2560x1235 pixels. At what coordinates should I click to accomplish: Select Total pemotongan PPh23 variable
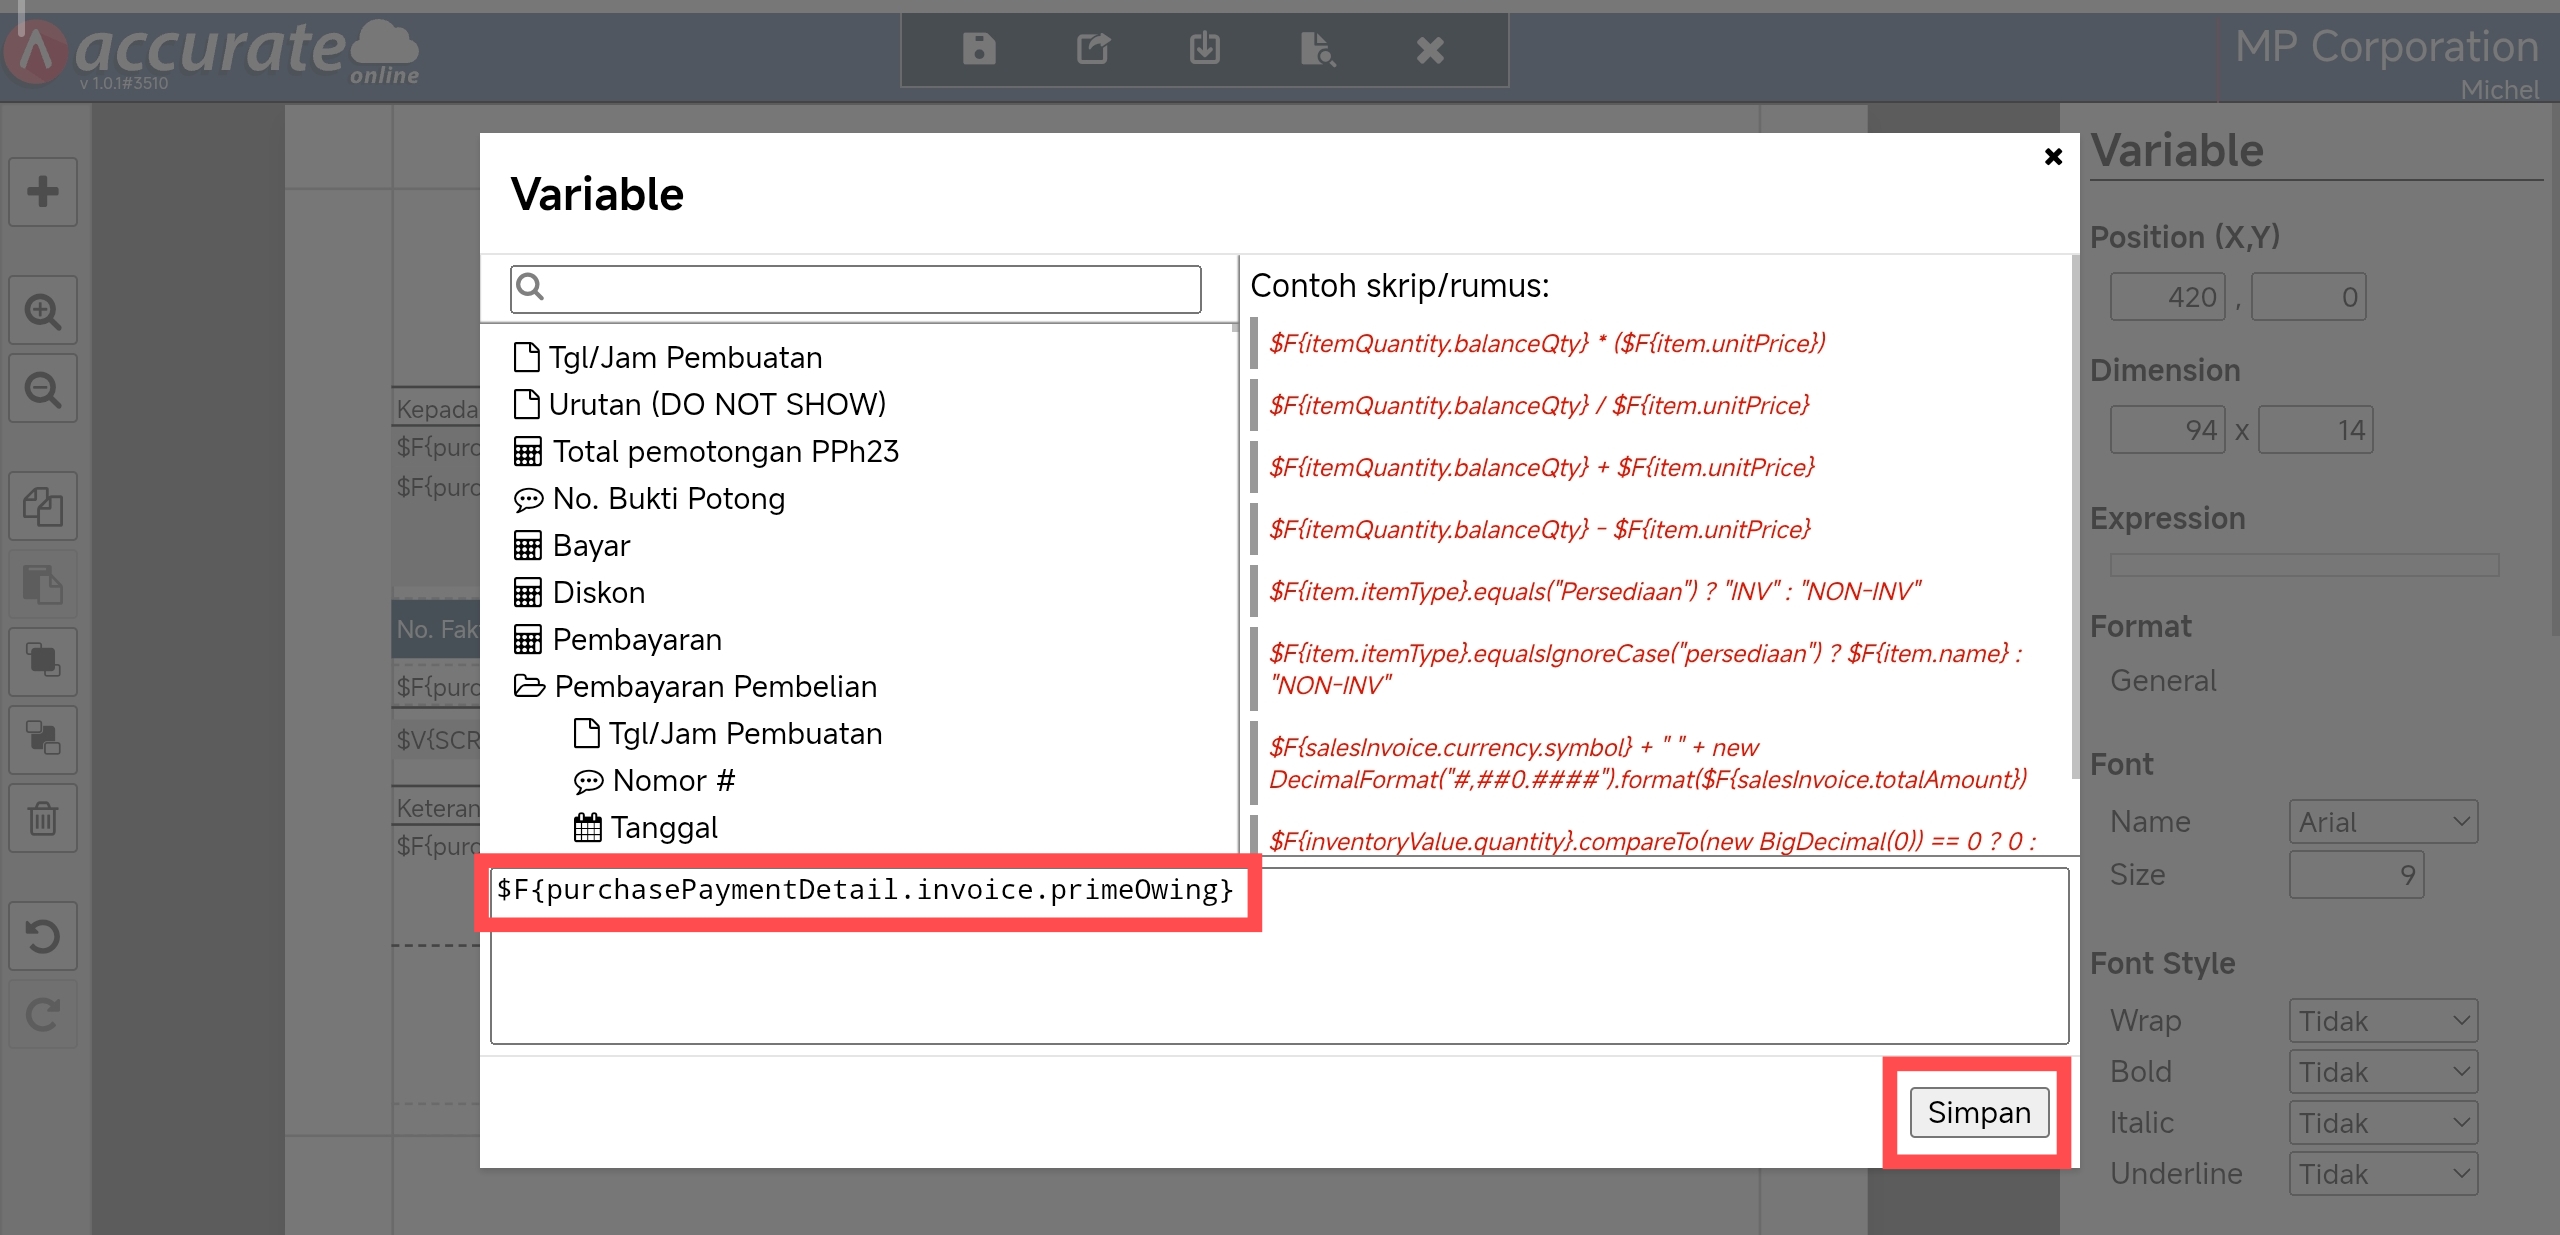coord(724,451)
